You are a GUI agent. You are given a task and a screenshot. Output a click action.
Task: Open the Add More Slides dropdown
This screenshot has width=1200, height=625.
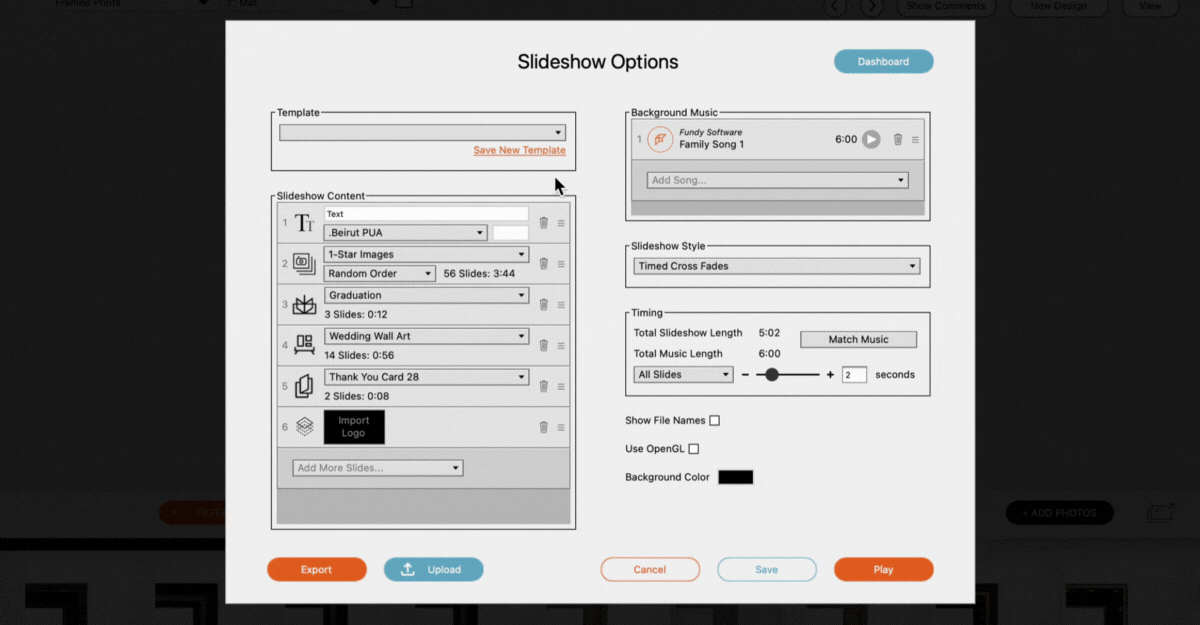[378, 468]
